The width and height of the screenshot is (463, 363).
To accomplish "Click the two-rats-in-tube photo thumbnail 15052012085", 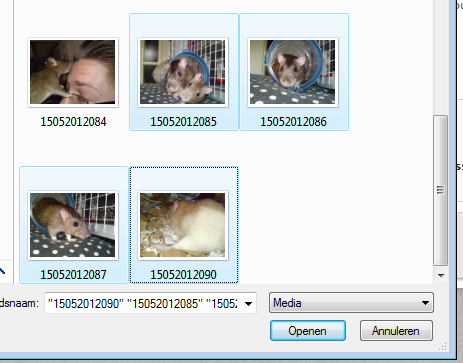I will pyautogui.click(x=183, y=72).
